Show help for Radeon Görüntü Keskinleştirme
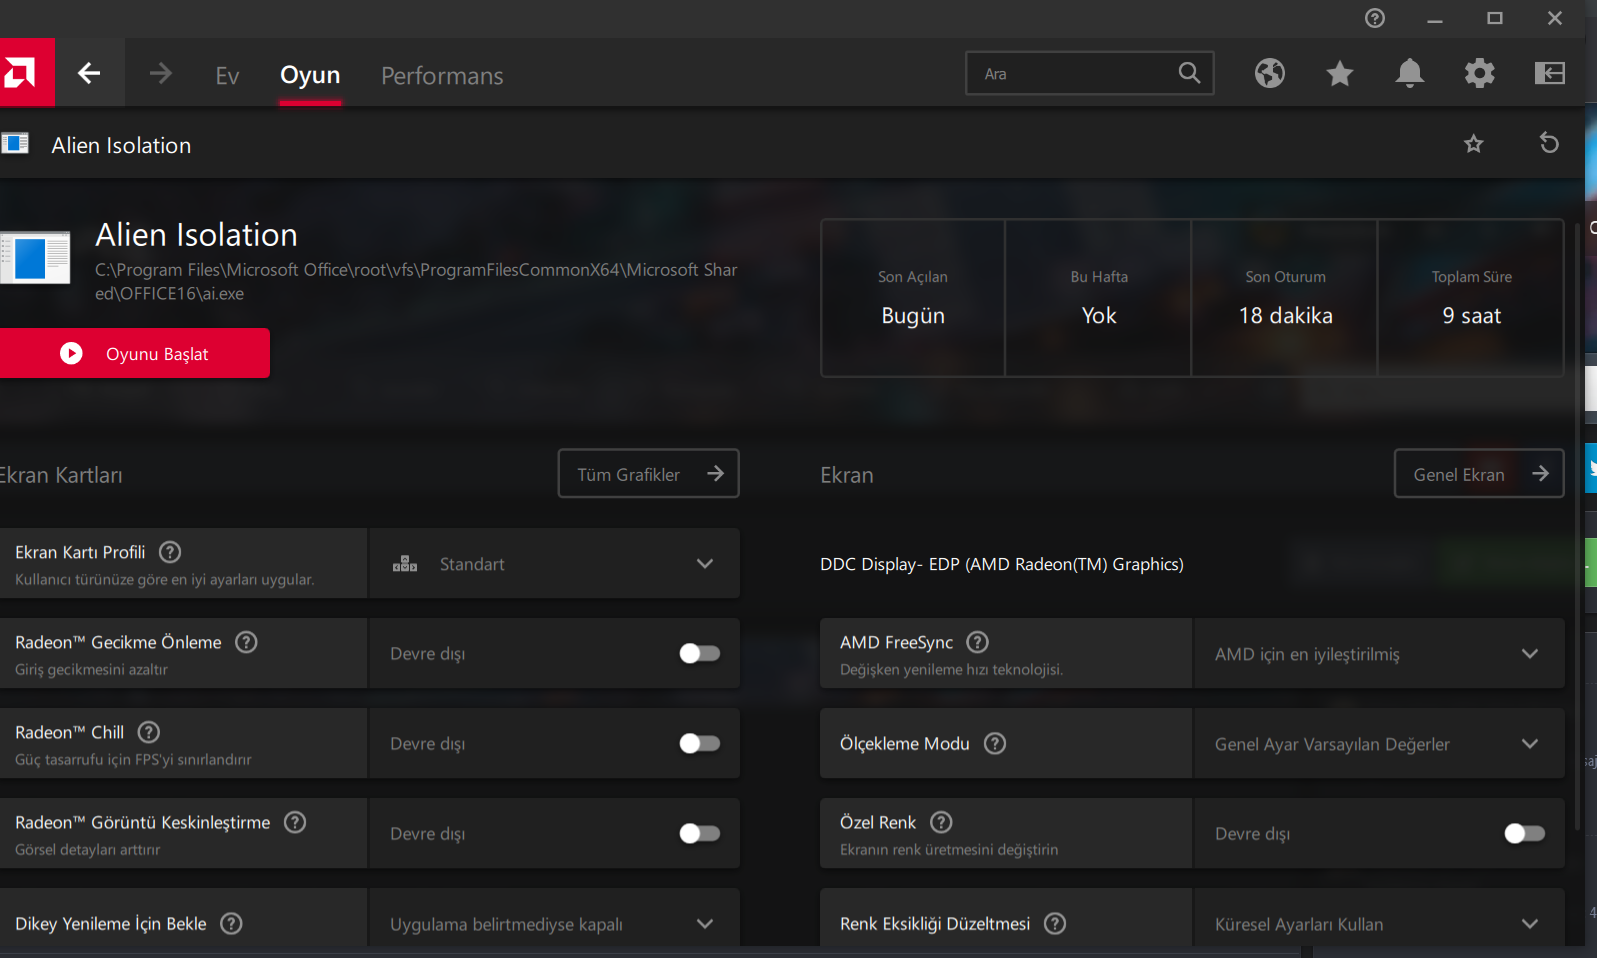The width and height of the screenshot is (1597, 958). tap(295, 822)
